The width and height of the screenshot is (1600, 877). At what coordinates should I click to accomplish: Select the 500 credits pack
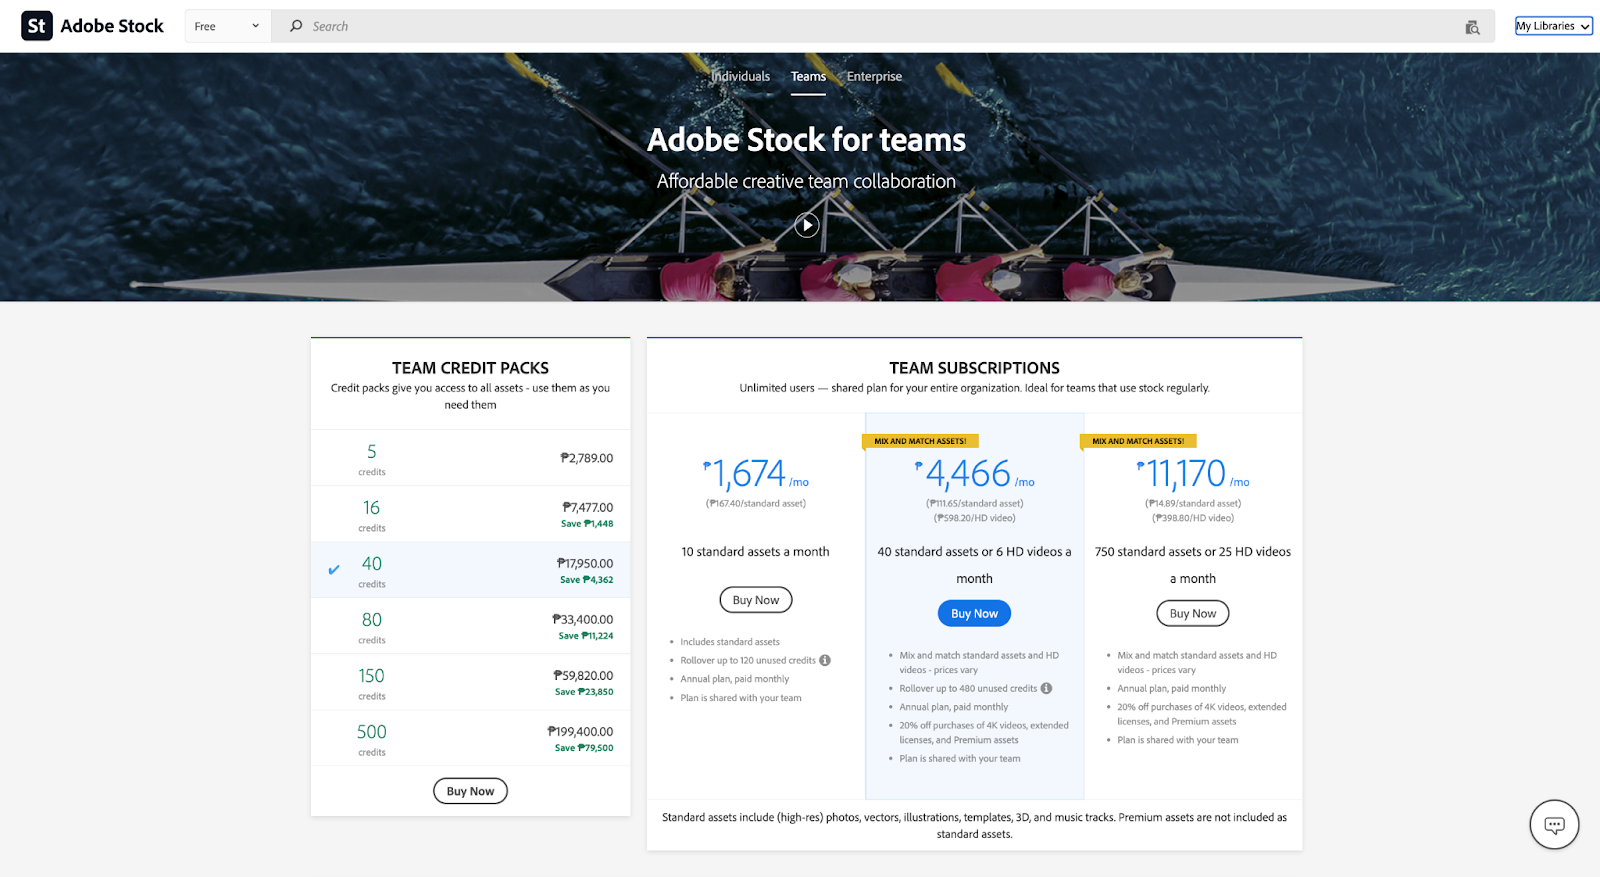pos(470,738)
